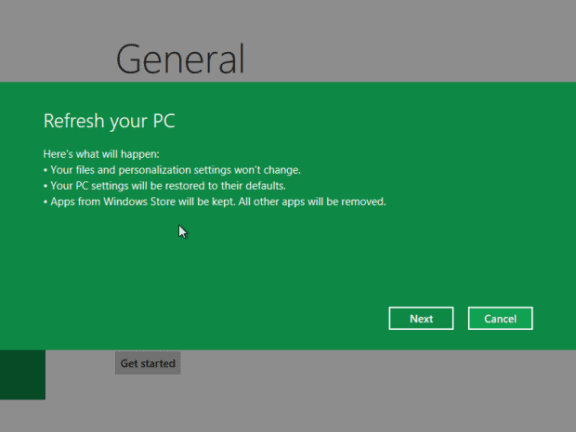The image size is (576, 432).
Task: Click the "Here's what will happen:" line
Action: click(x=101, y=154)
